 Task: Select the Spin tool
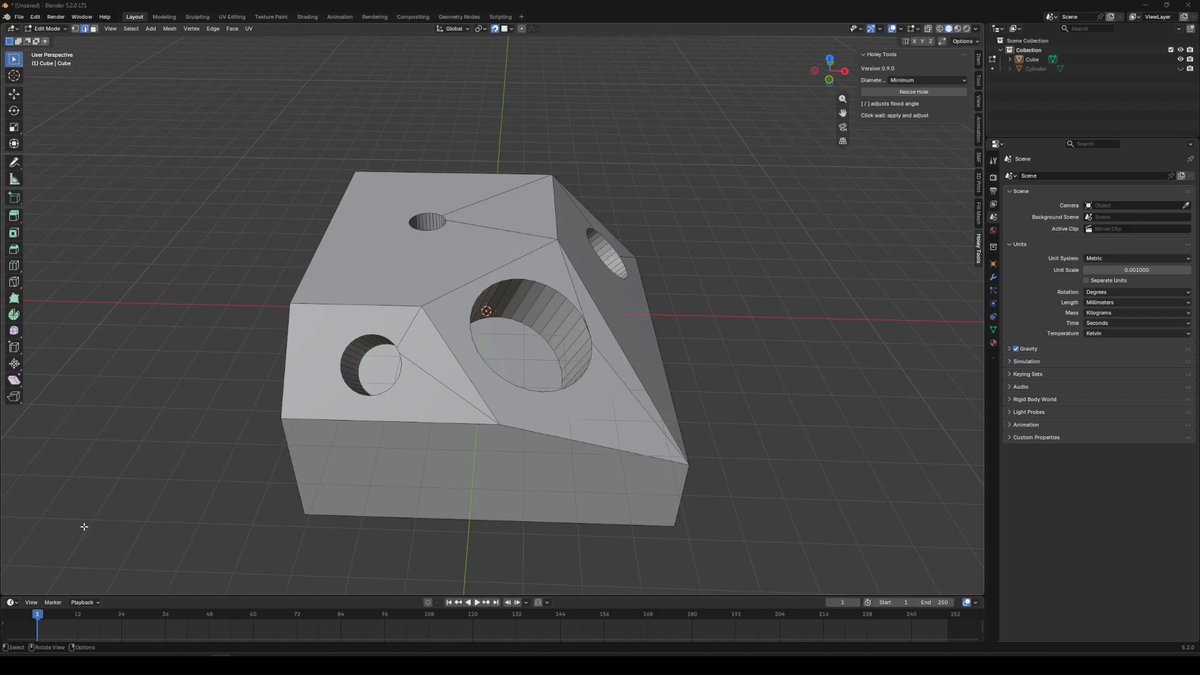[x=14, y=314]
